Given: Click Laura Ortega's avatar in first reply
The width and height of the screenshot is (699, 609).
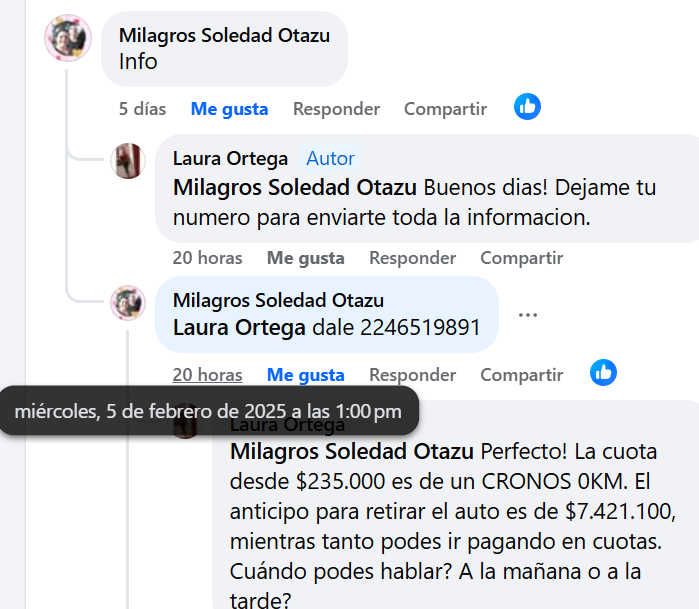Looking at the screenshot, I should pos(128,161).
